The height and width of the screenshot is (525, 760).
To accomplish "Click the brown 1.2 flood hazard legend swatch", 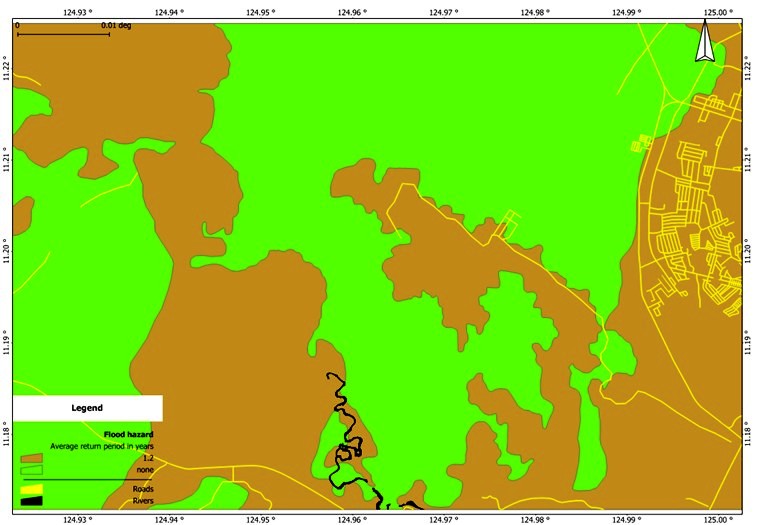I will click(33, 458).
